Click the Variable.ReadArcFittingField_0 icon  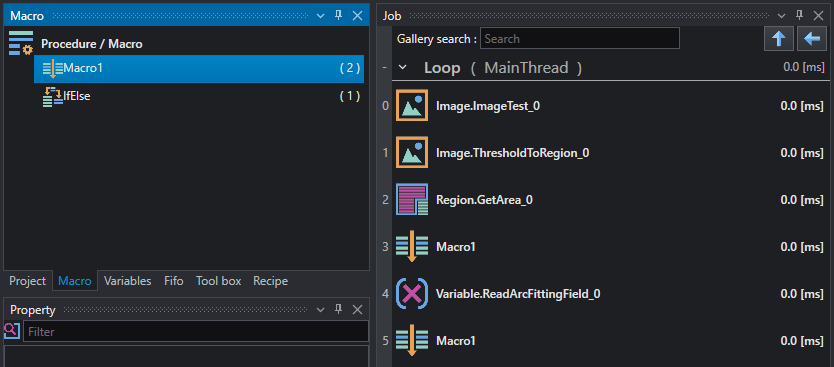pos(412,294)
